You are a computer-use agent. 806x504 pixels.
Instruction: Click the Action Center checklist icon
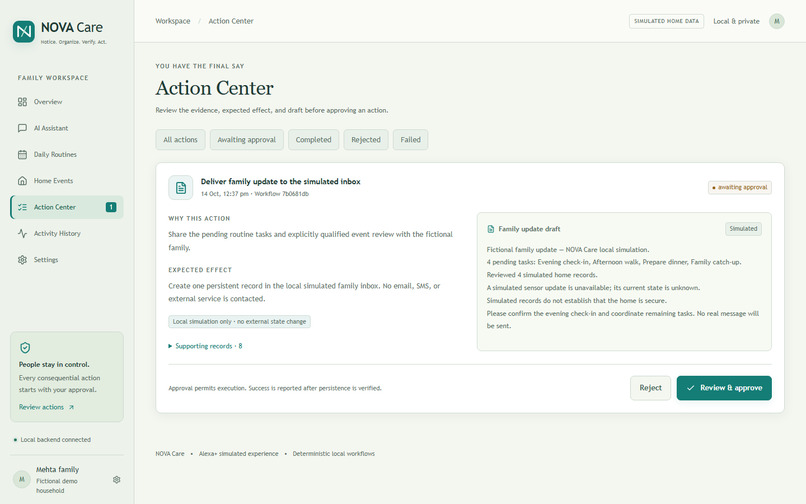pyautogui.click(x=22, y=207)
